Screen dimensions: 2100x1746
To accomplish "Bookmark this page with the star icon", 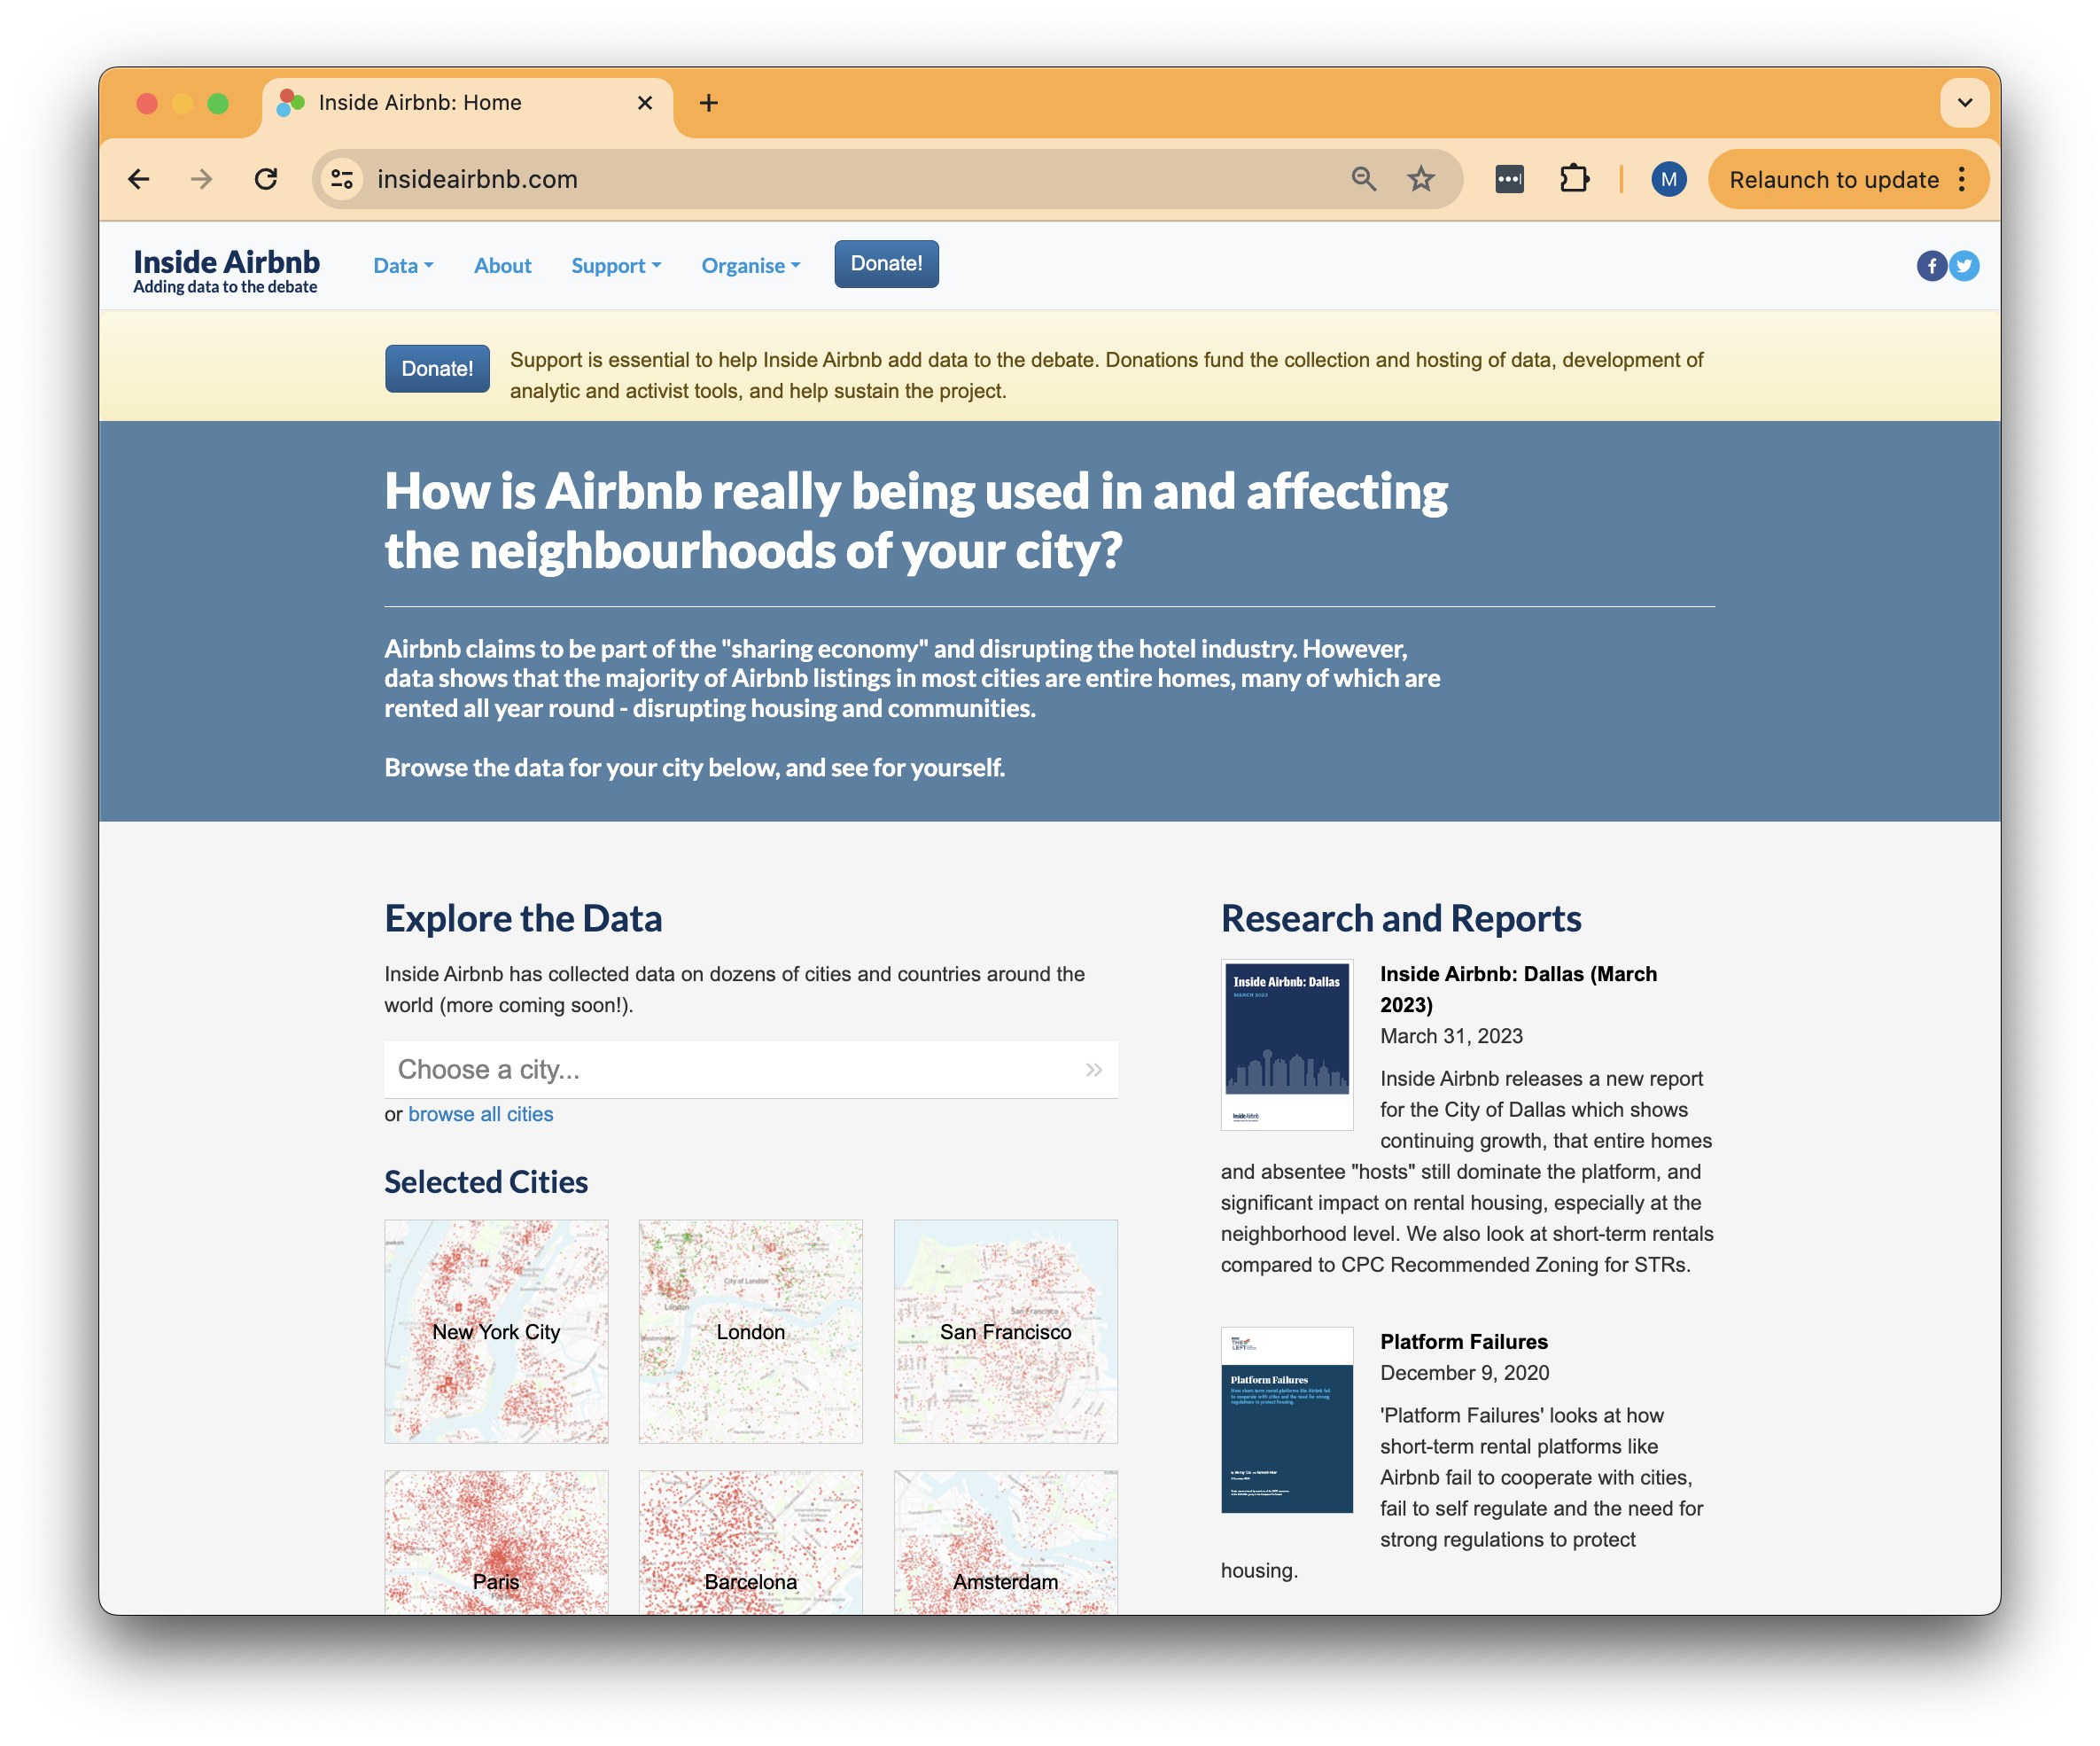I will tap(1421, 179).
